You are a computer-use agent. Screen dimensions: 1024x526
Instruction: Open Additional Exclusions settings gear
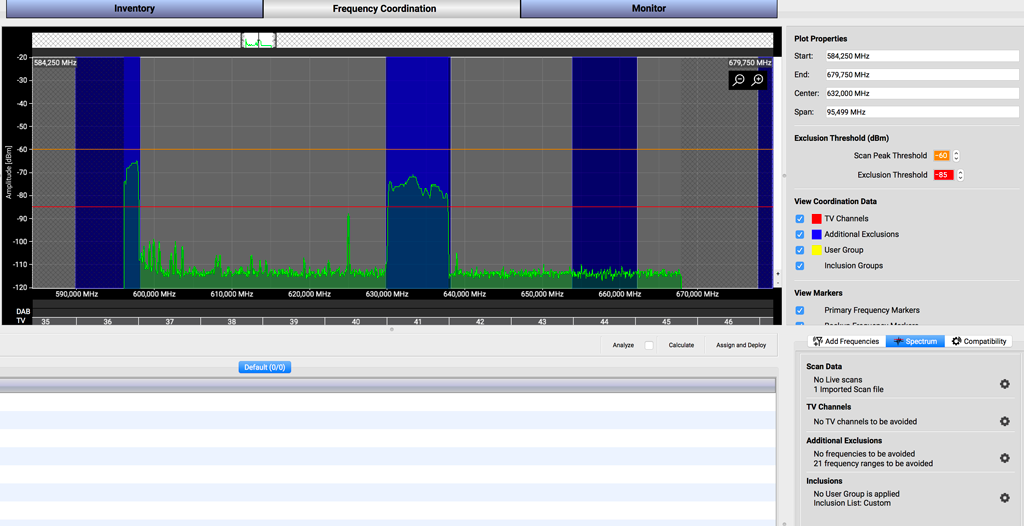pyautogui.click(x=1004, y=458)
